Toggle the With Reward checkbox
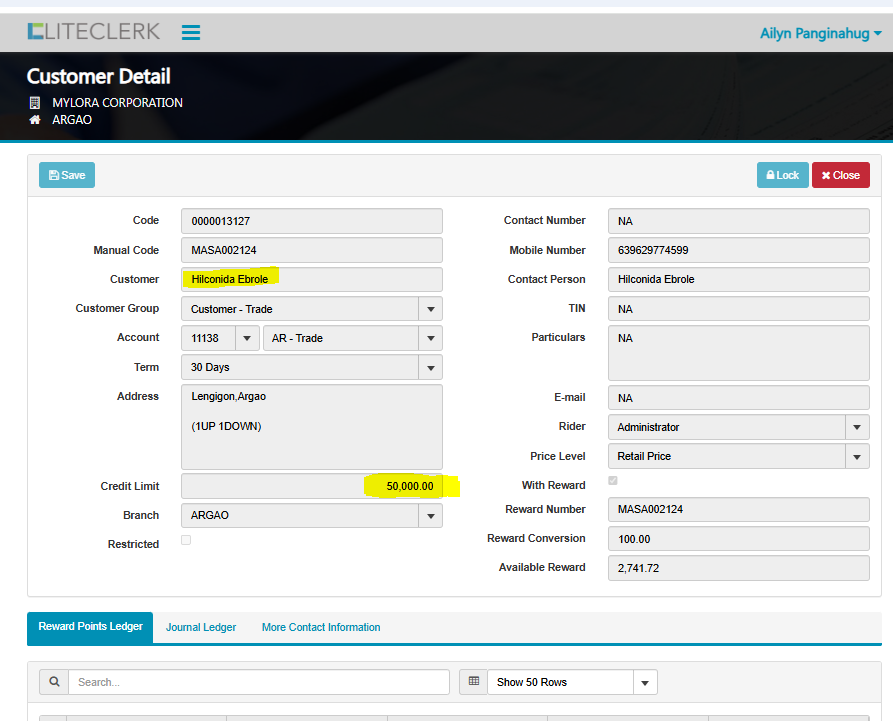The width and height of the screenshot is (893, 721). (613, 481)
